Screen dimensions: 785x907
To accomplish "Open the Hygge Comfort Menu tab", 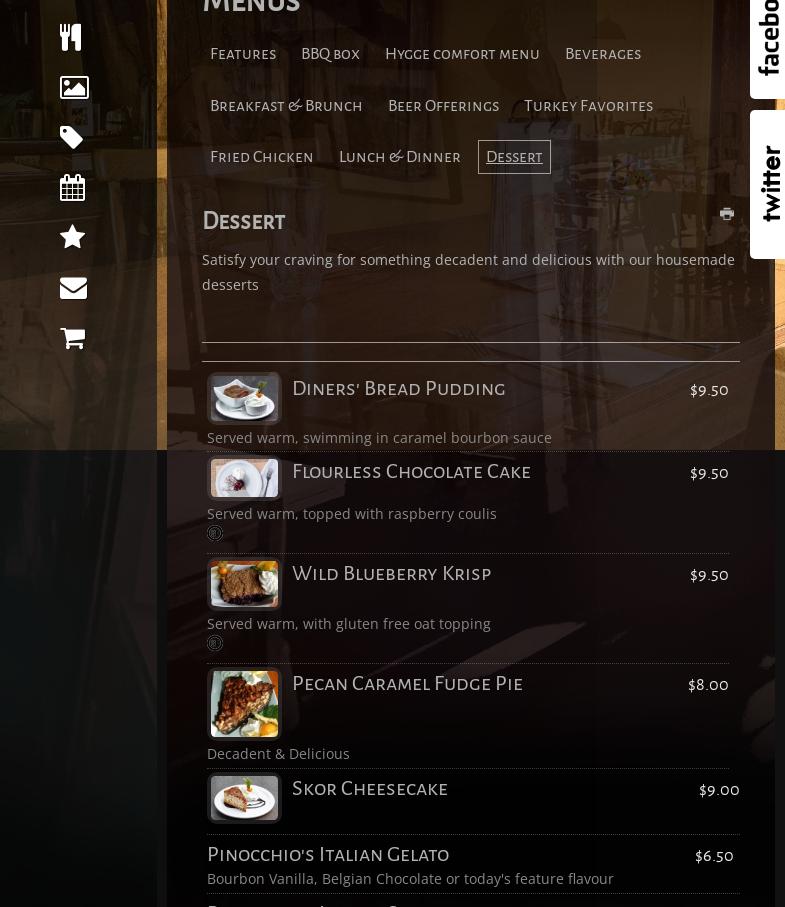I will point(462,54).
